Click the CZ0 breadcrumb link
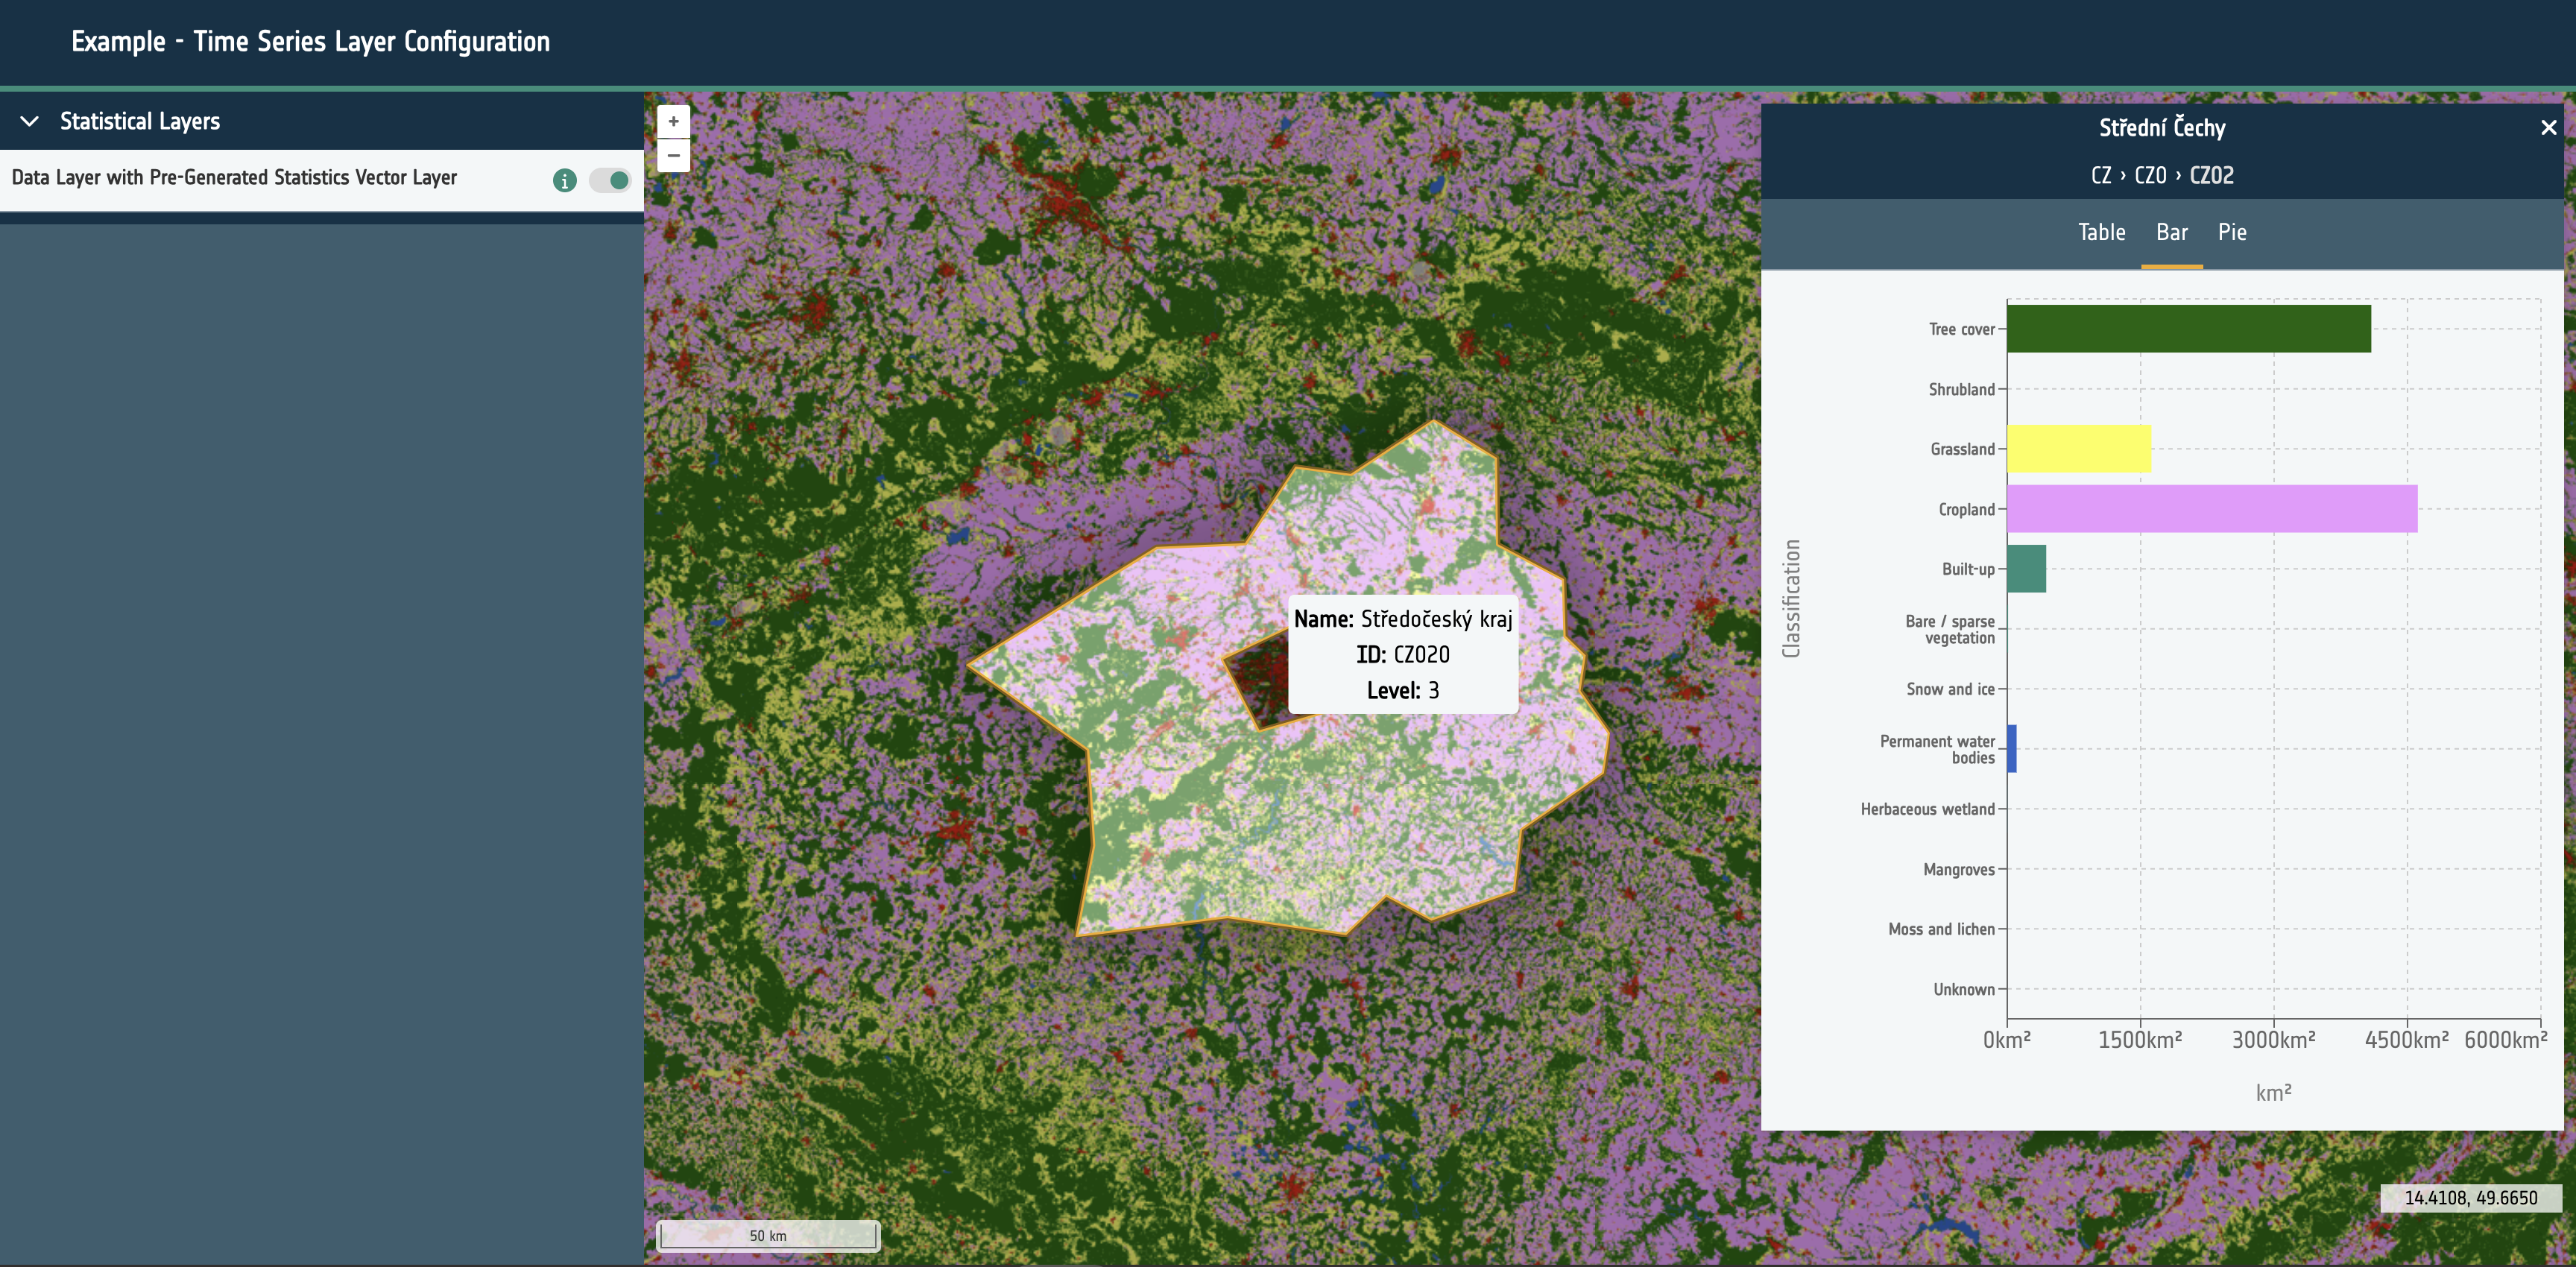This screenshot has height=1267, width=2576. point(2150,175)
